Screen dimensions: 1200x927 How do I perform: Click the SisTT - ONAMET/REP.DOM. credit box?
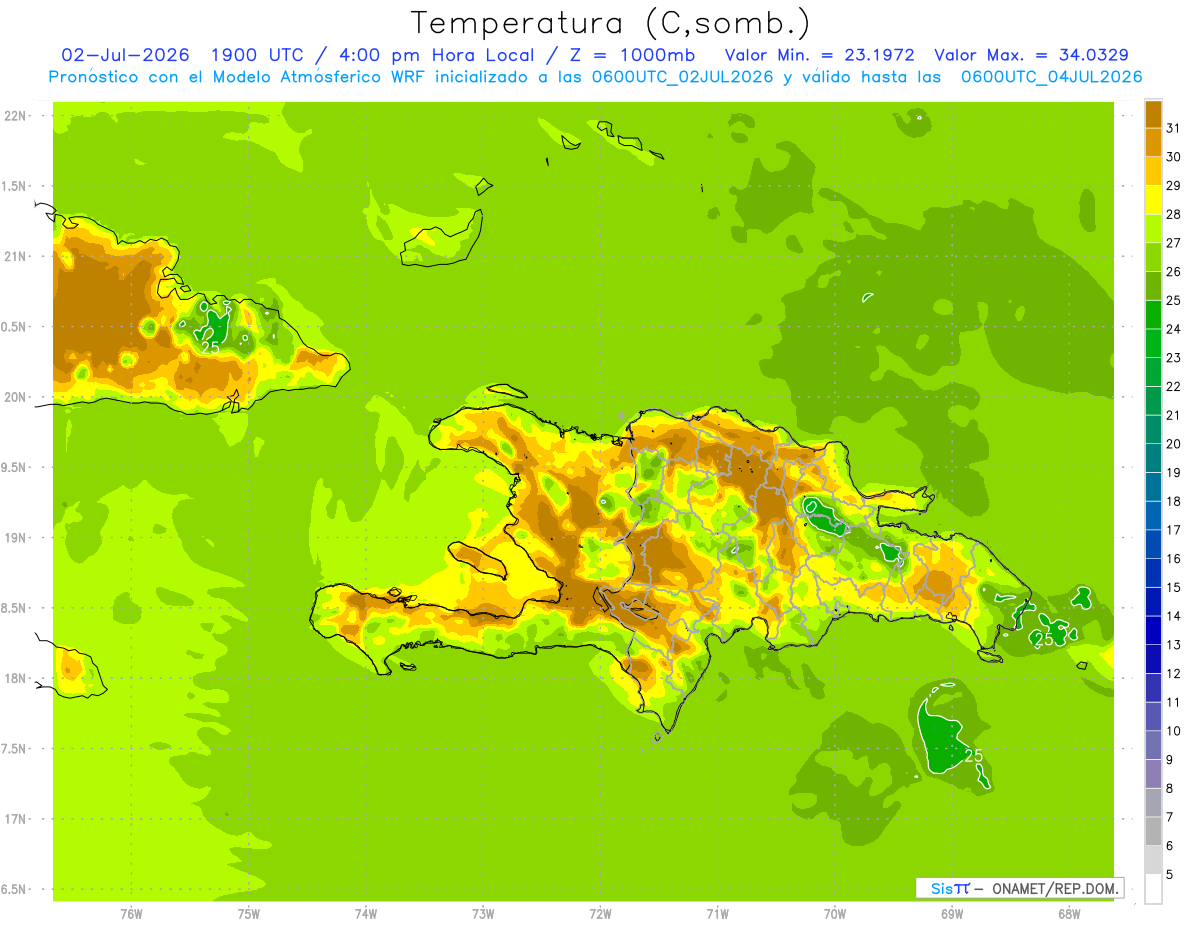pos(1019,888)
